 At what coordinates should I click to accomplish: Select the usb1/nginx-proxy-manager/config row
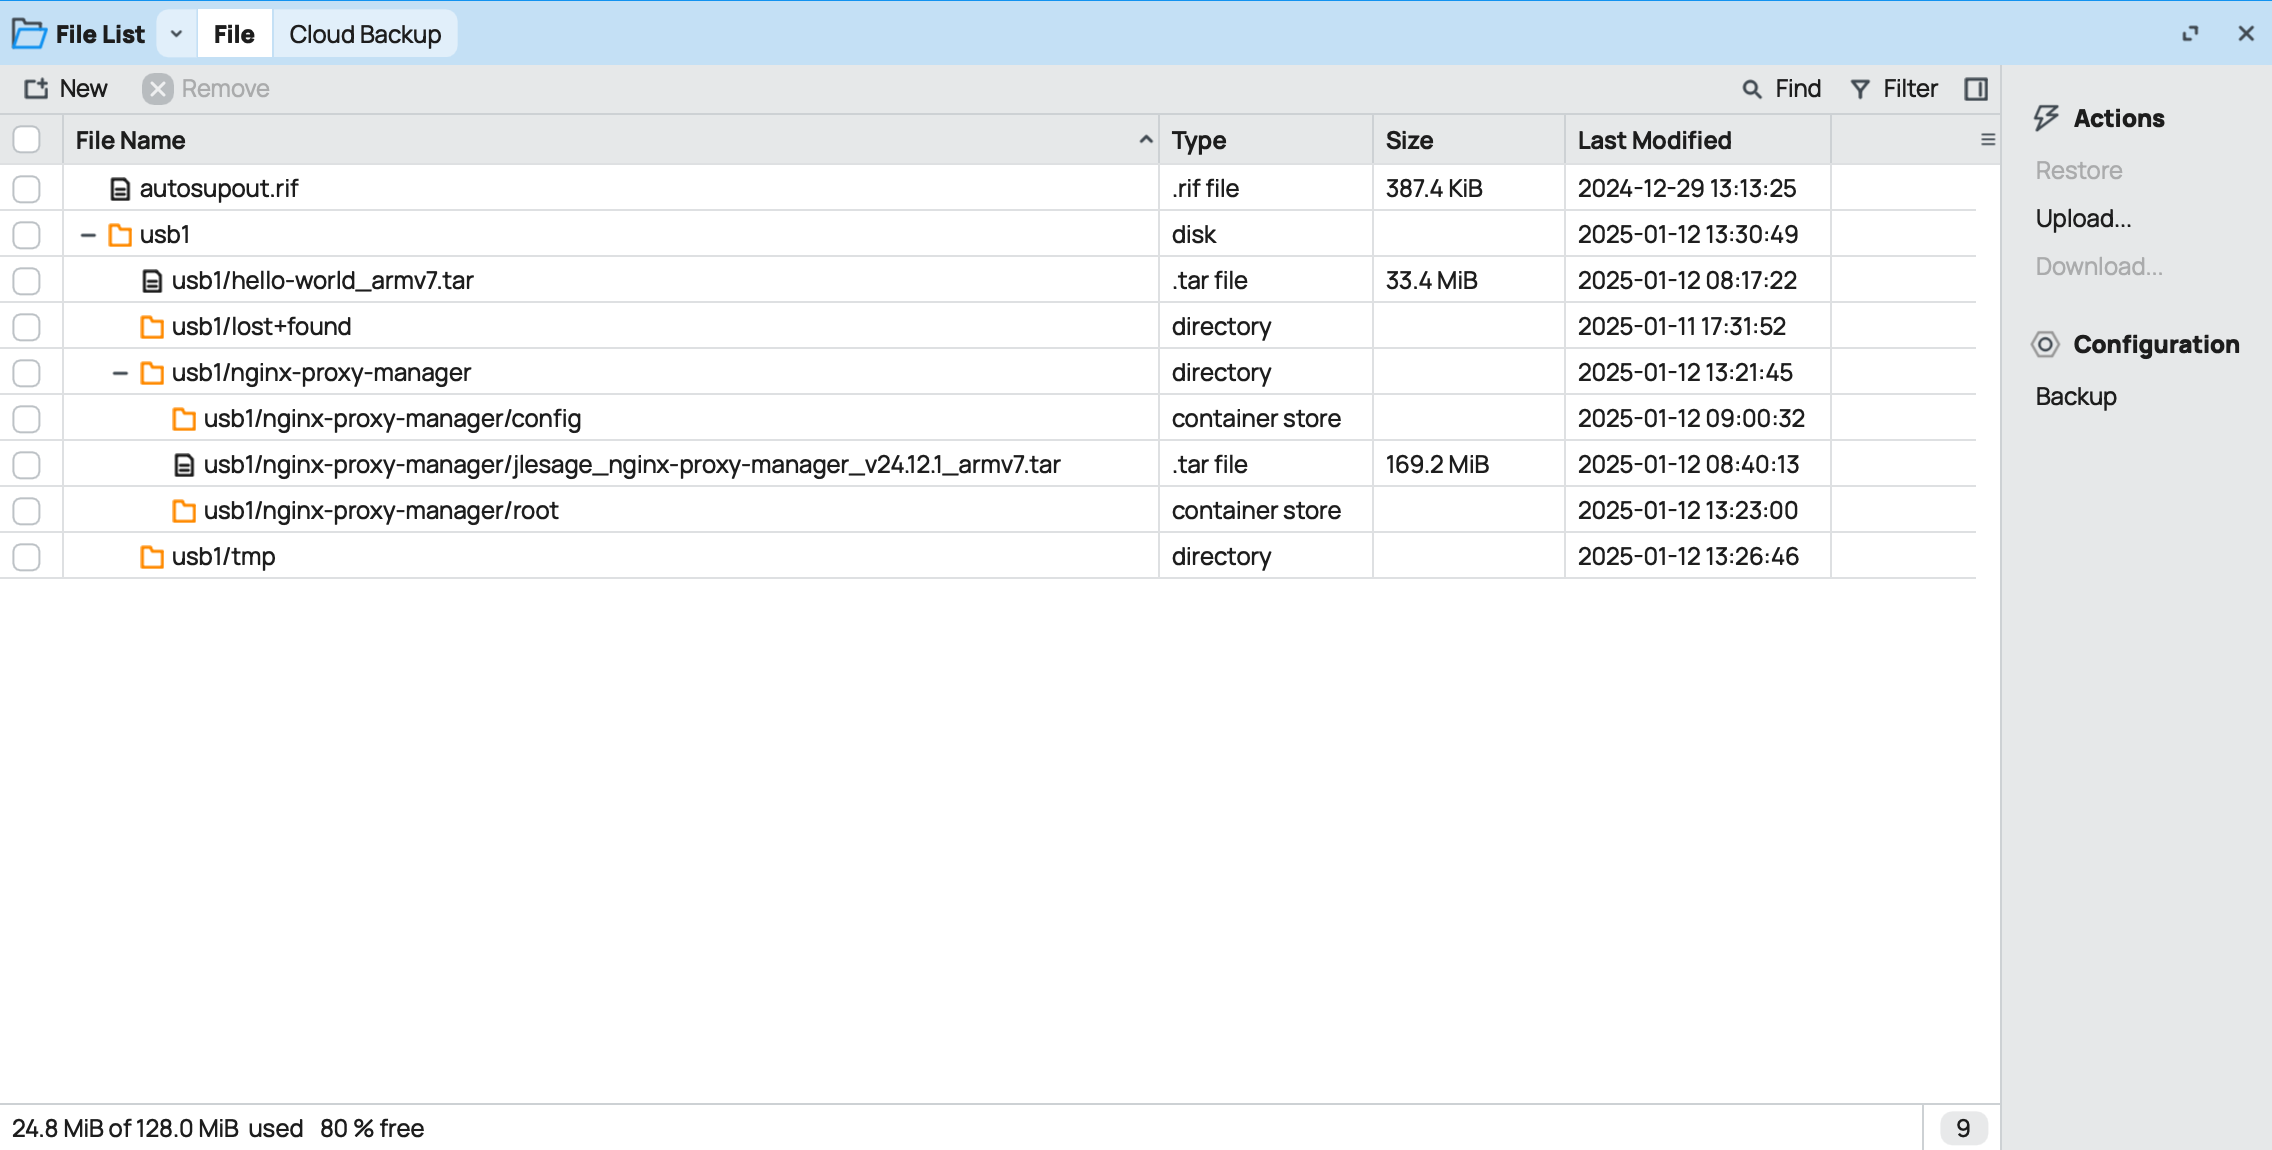pyautogui.click(x=392, y=419)
